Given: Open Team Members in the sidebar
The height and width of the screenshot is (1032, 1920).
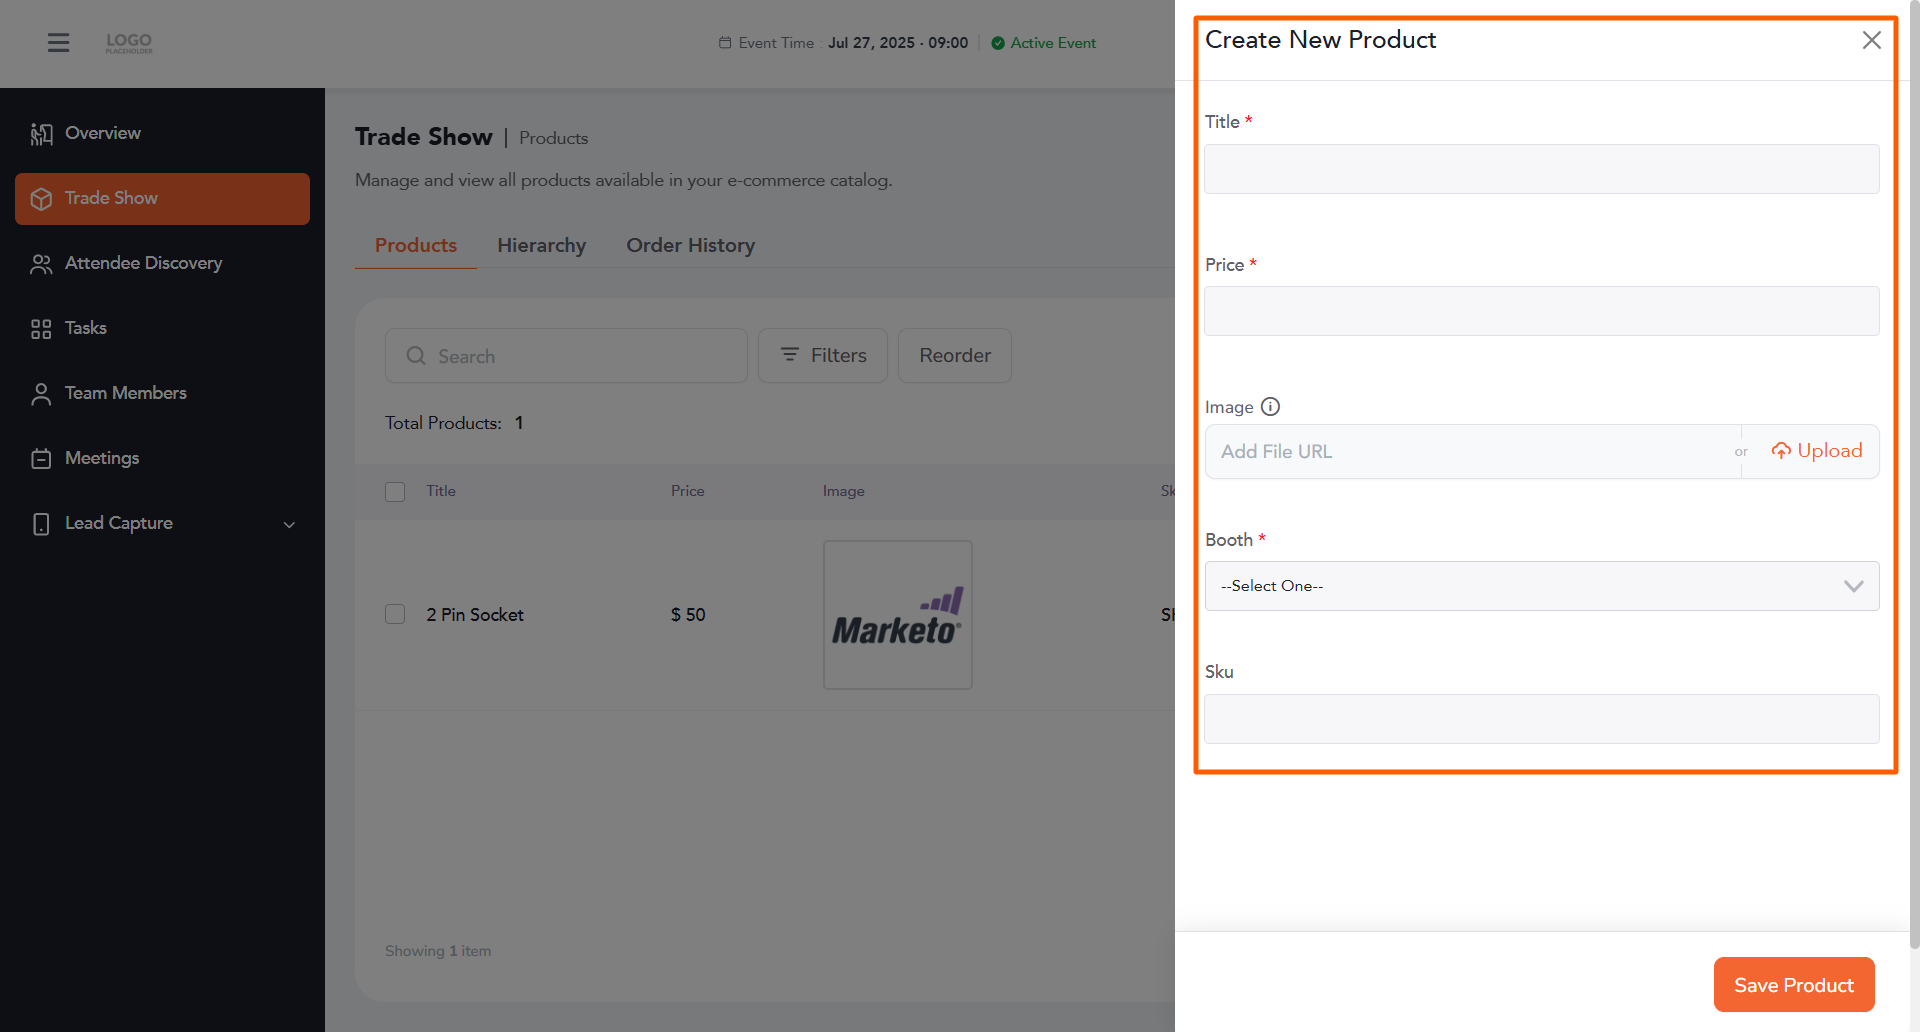Looking at the screenshot, I should pos(162,394).
